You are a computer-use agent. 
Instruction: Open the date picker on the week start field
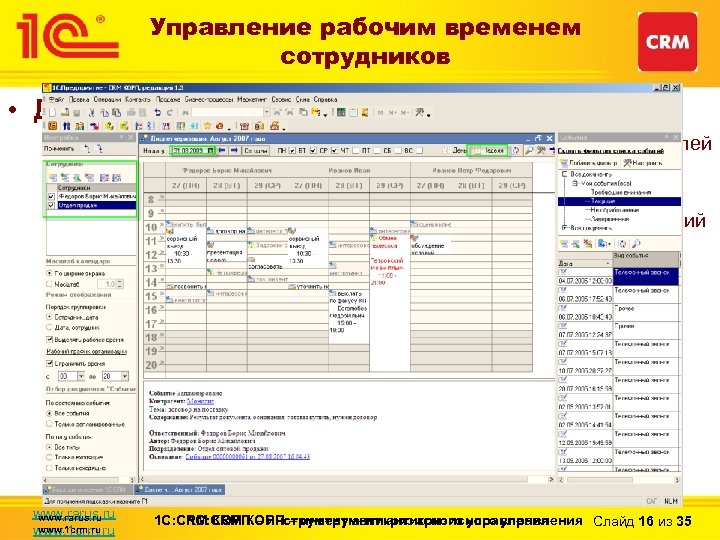[x=210, y=150]
